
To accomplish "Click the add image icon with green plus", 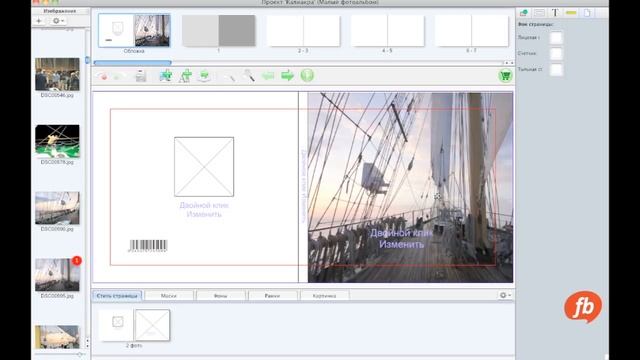I will (166, 76).
